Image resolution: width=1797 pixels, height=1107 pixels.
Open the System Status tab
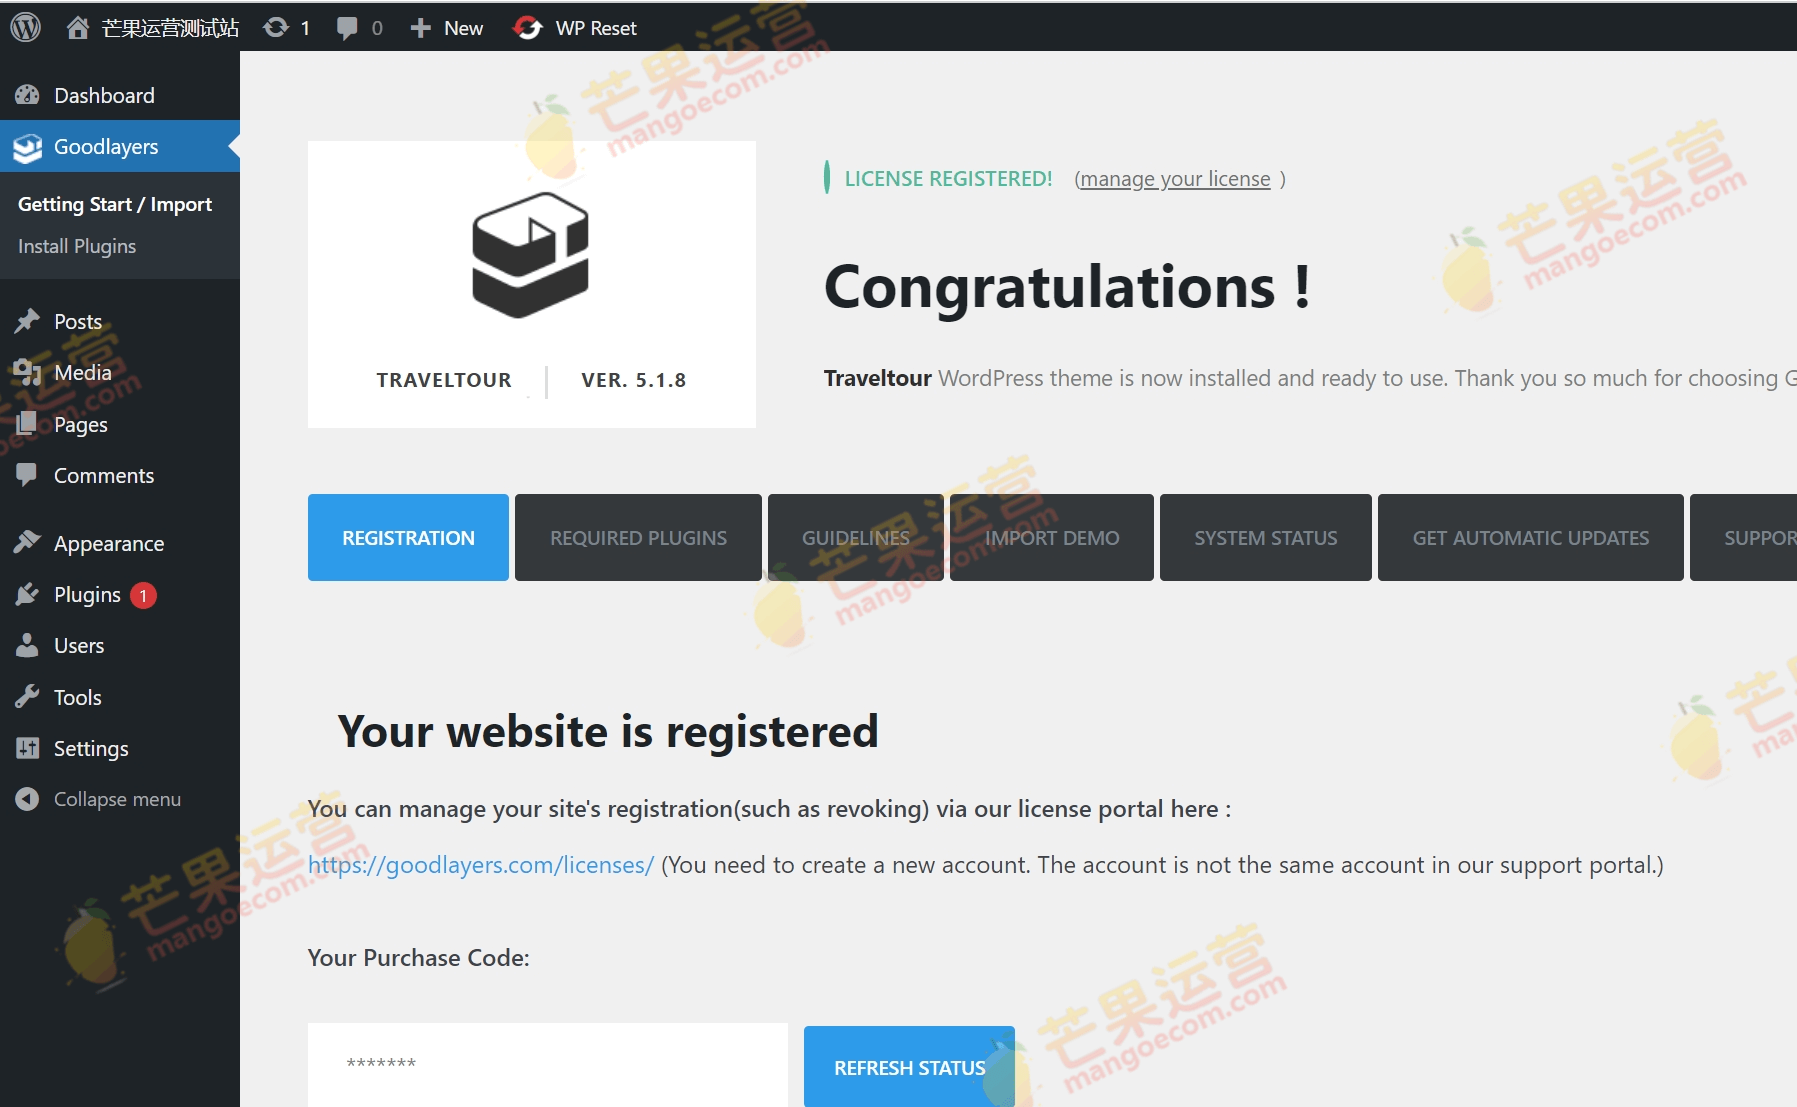pos(1265,538)
